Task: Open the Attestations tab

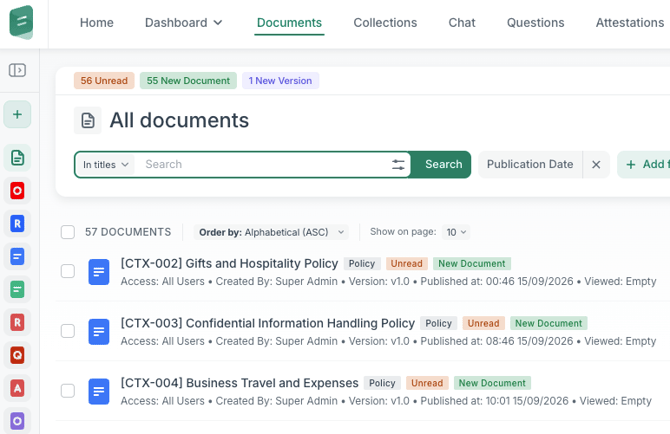Action: tap(630, 23)
